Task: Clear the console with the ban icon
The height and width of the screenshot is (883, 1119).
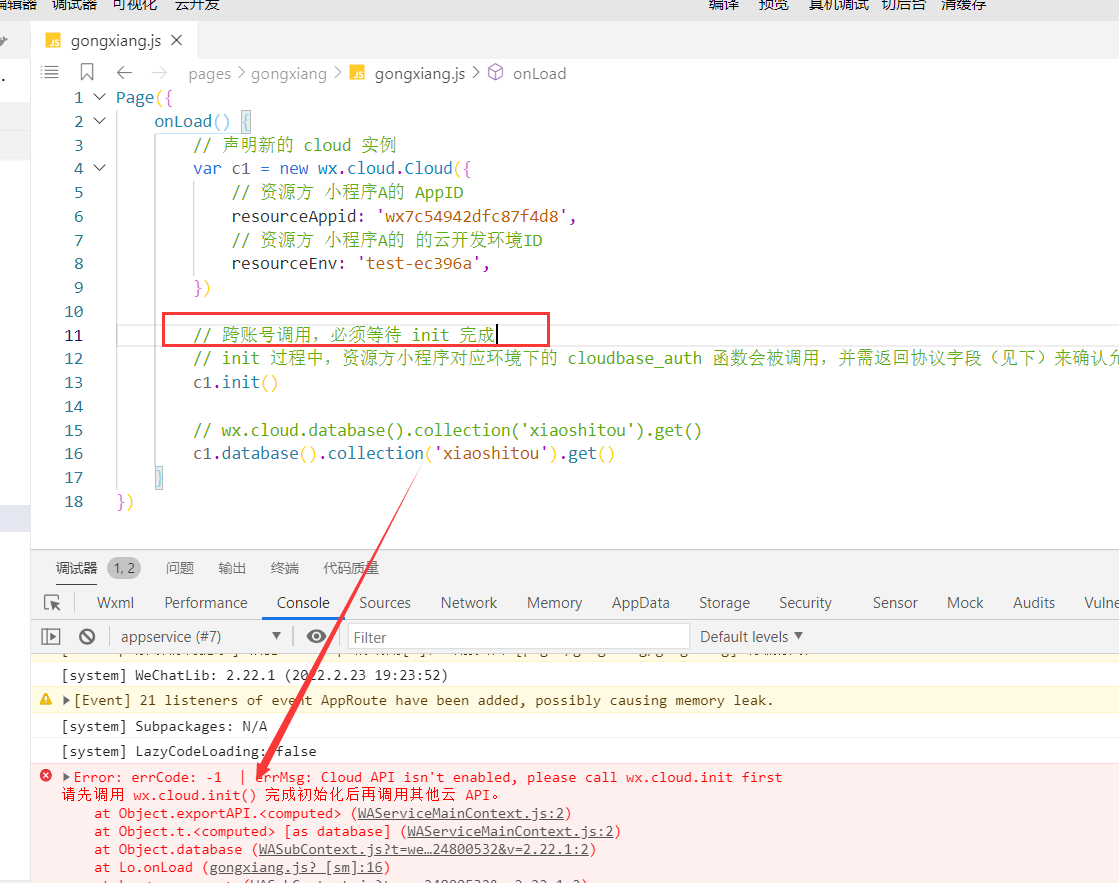Action: [87, 636]
